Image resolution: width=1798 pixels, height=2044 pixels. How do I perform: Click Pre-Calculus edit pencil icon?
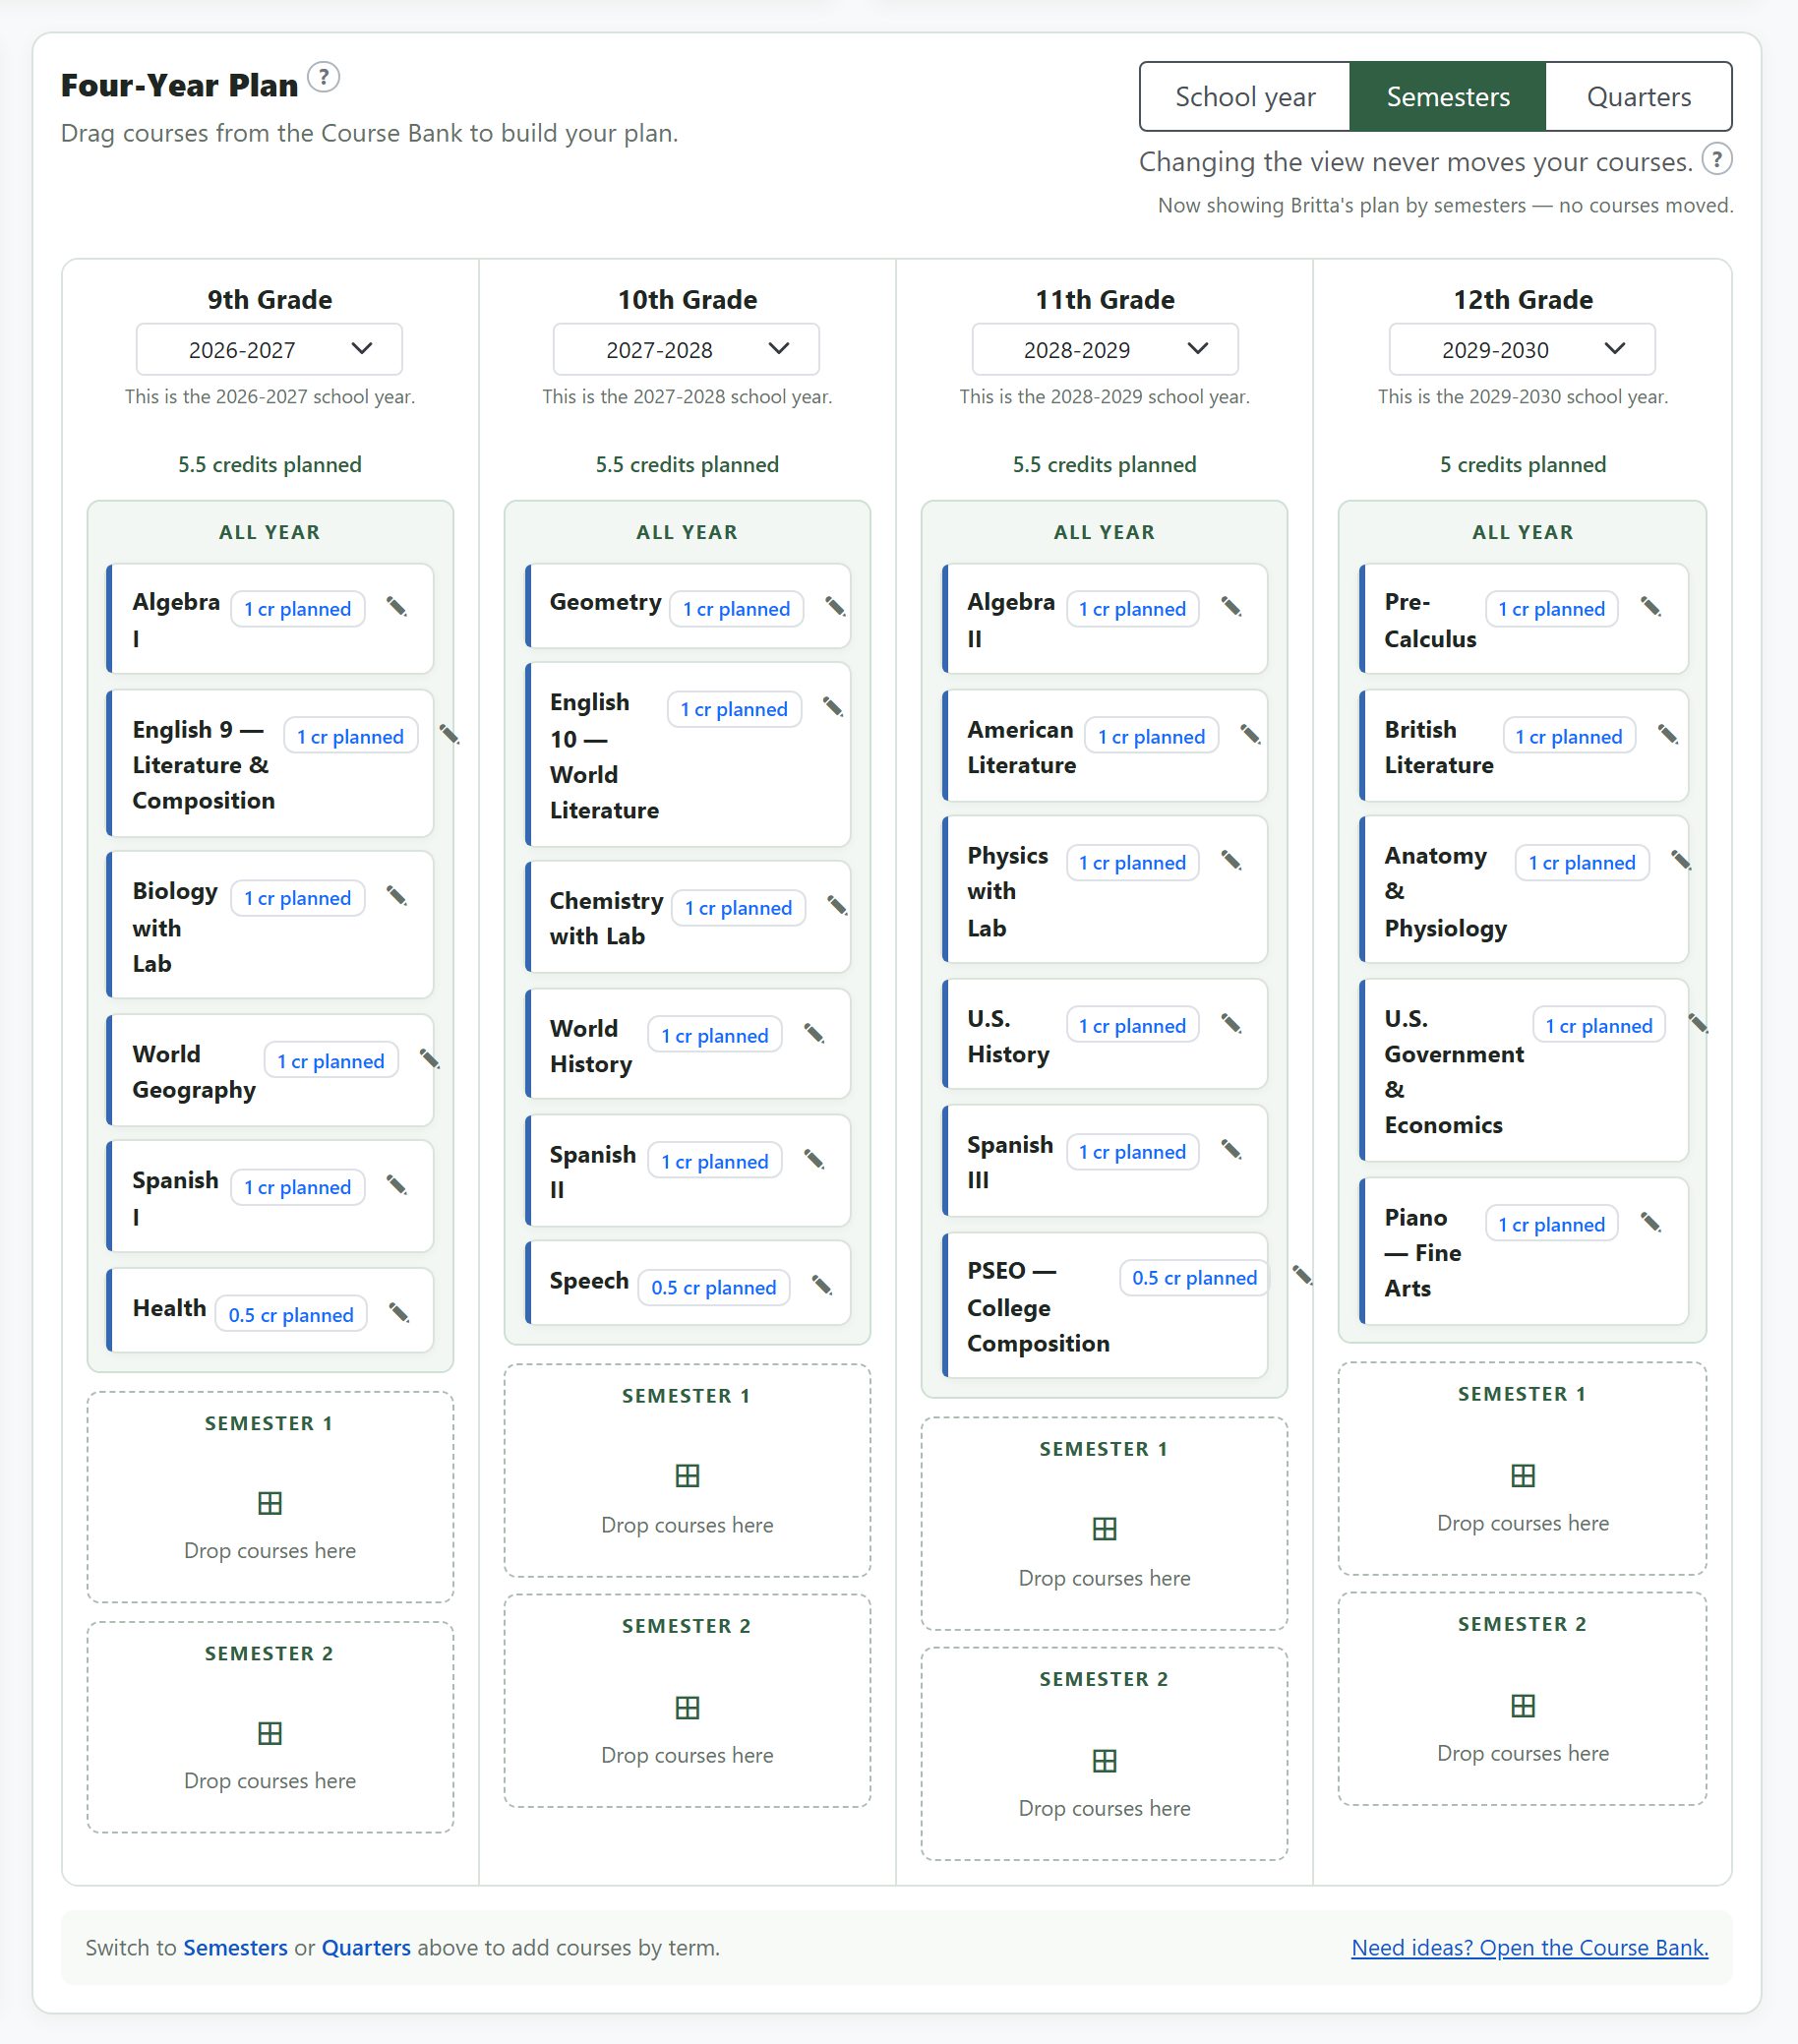tap(1652, 607)
